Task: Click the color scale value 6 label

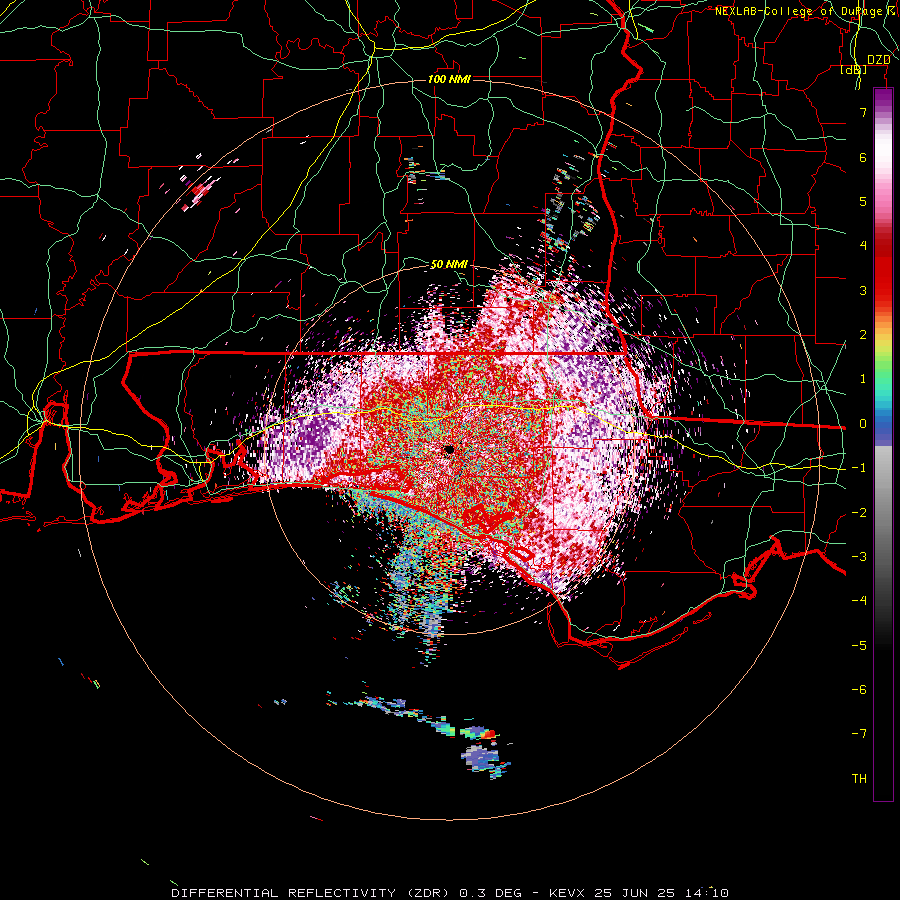Action: 863,157
